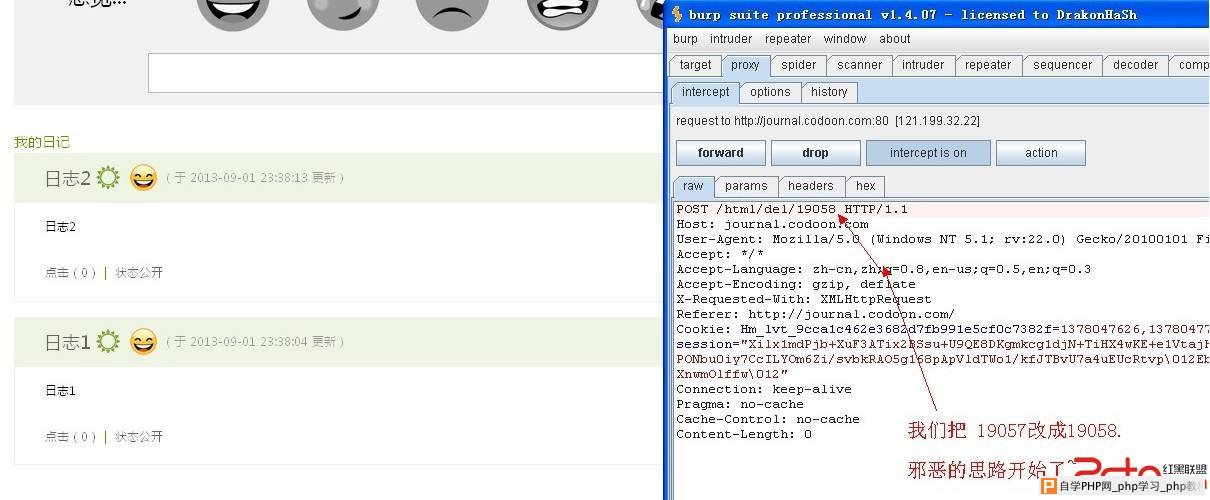Click 点击(0) under 日志2

tap(71, 272)
